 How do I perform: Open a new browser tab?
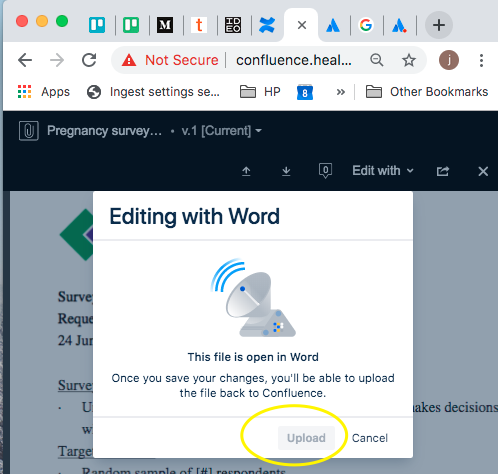[439, 25]
